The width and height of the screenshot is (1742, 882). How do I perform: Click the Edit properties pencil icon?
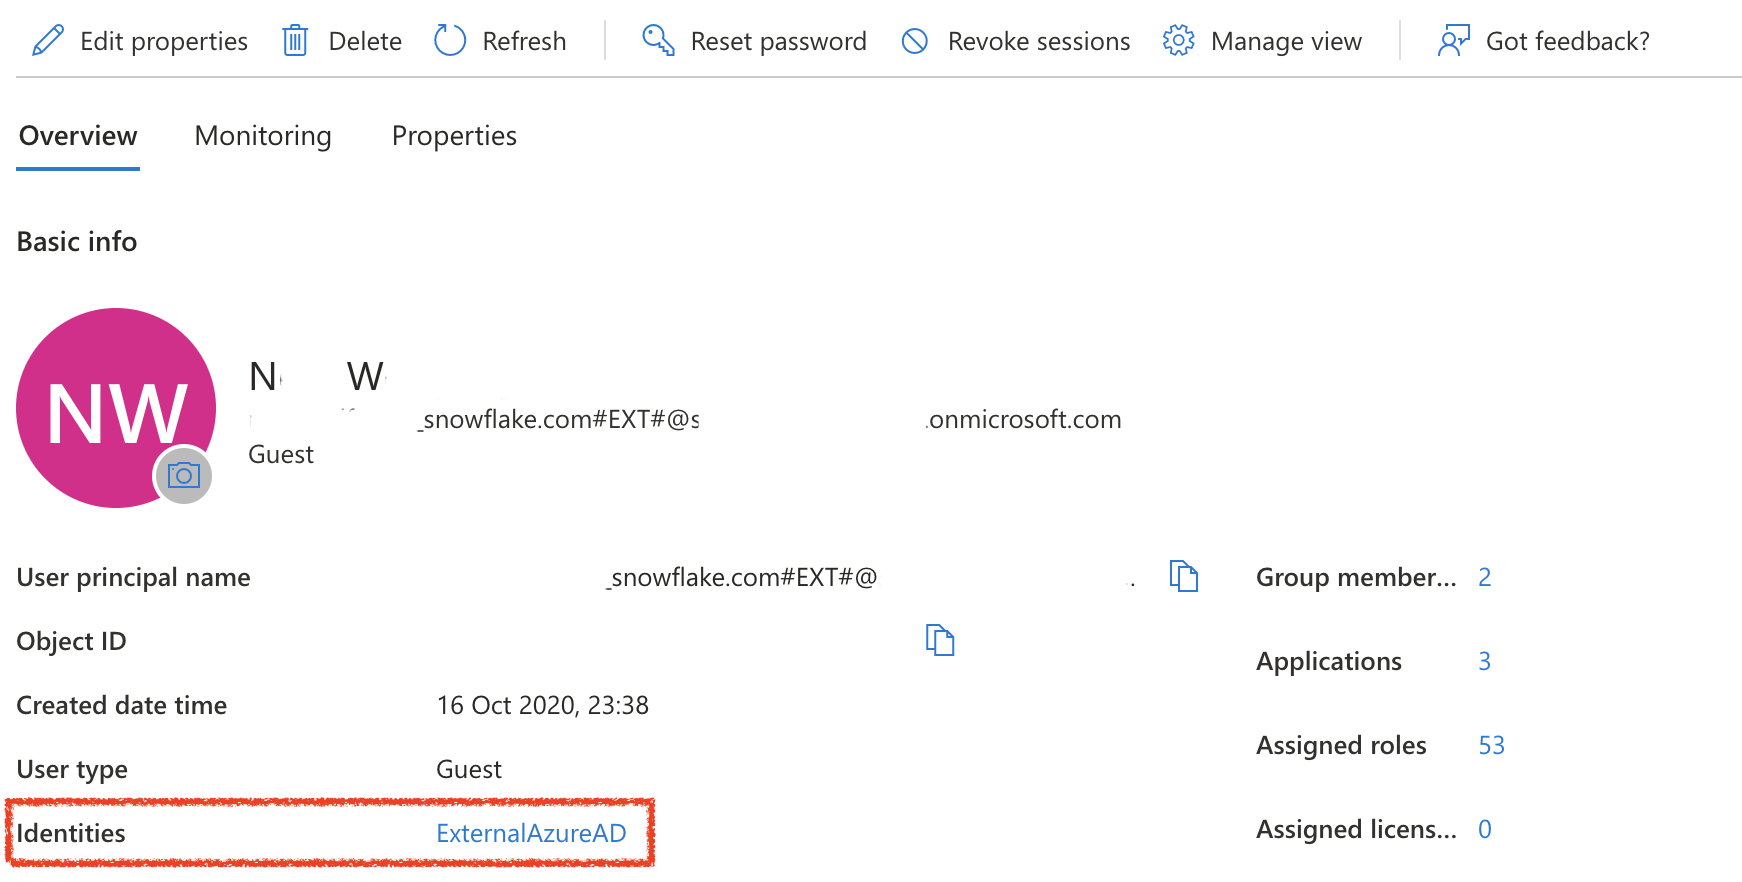coord(47,41)
